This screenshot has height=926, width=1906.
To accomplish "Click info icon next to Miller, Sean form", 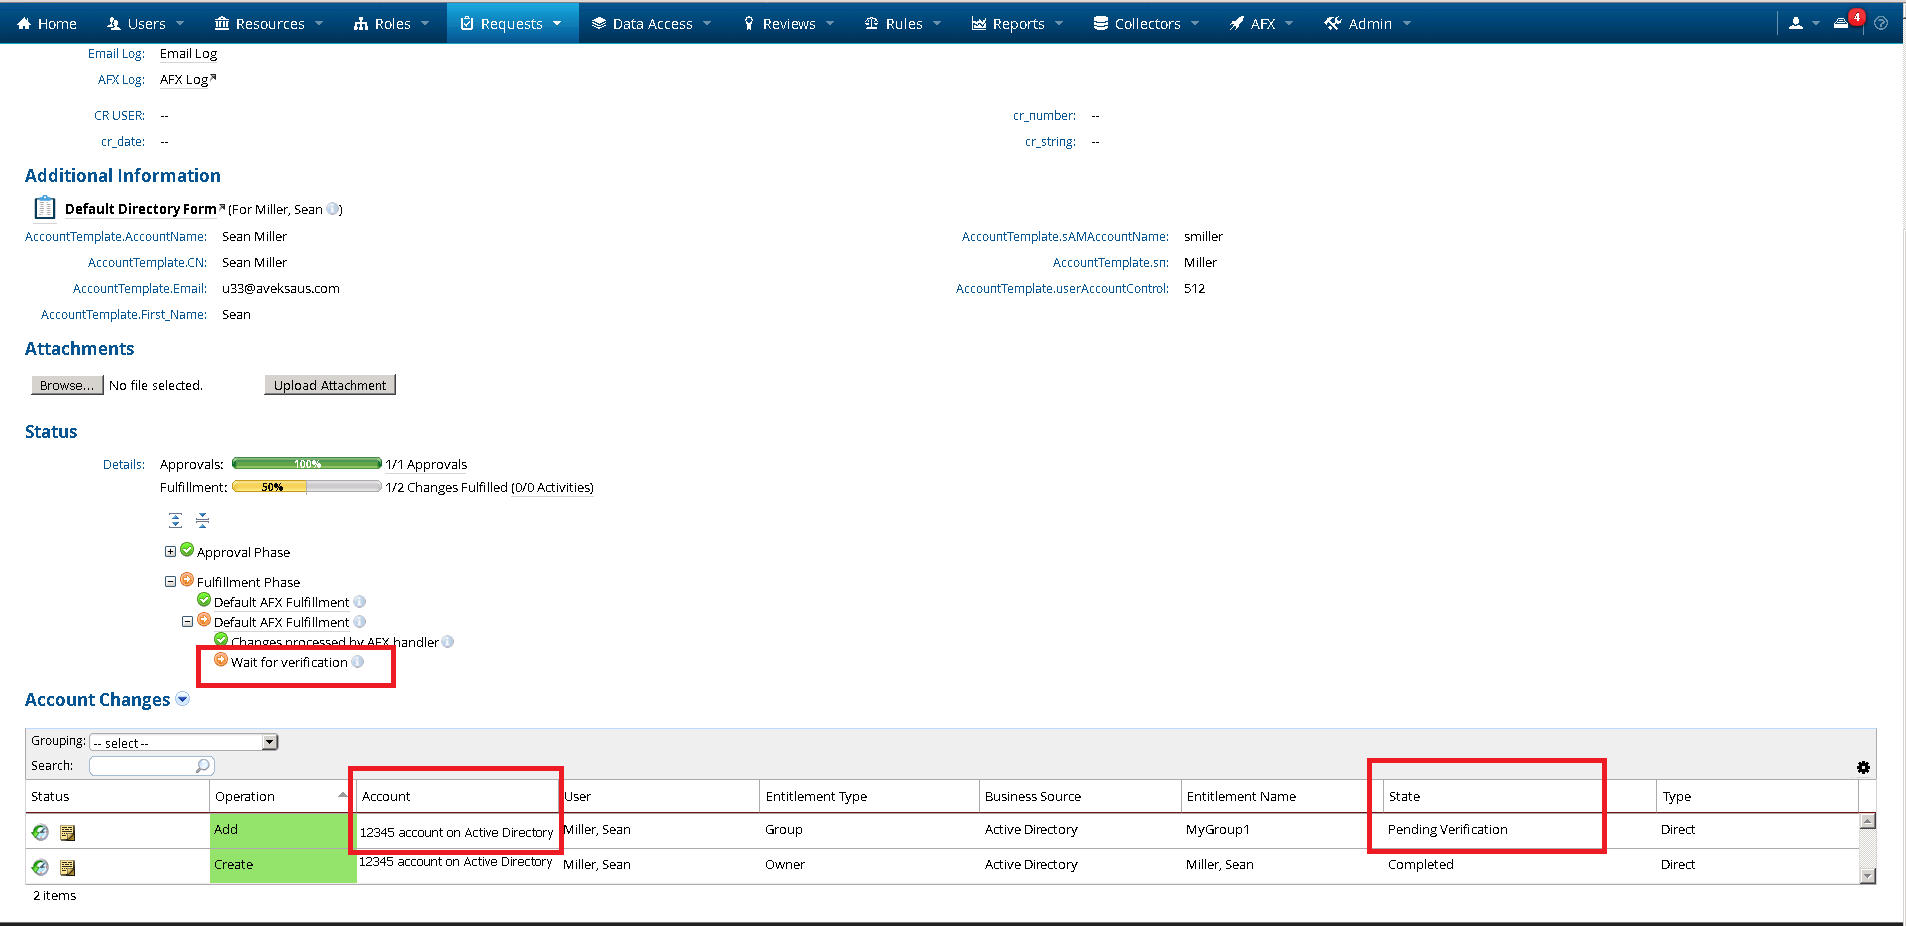I will point(333,209).
